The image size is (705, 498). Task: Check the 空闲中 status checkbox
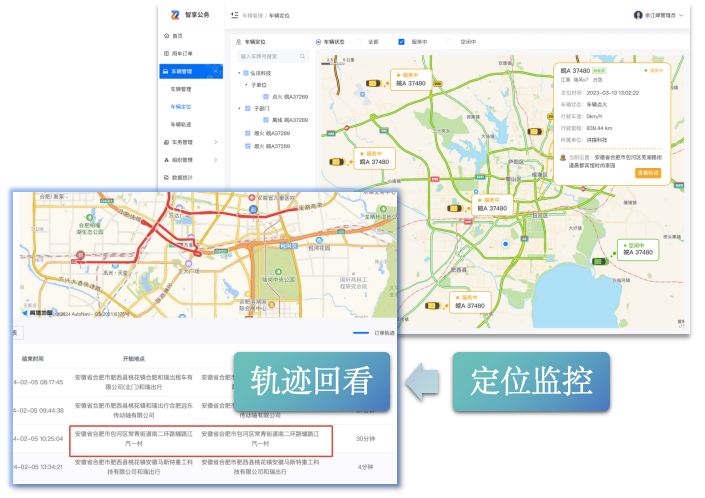pos(450,42)
